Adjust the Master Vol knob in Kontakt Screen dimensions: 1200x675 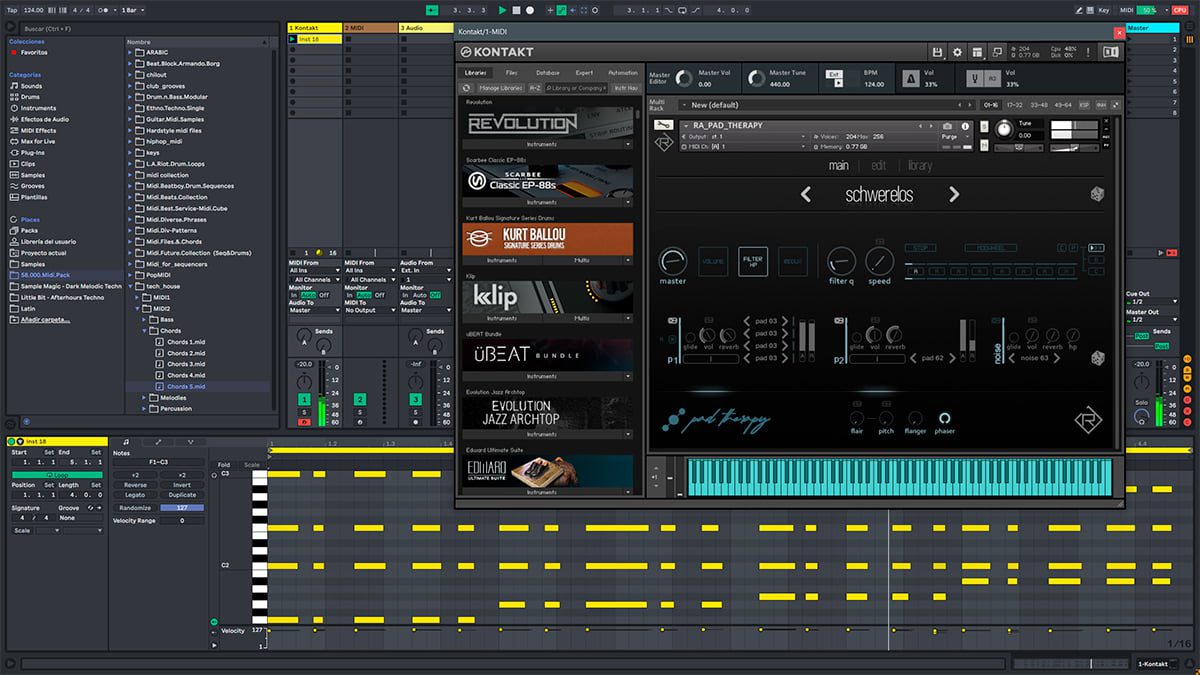(x=685, y=78)
